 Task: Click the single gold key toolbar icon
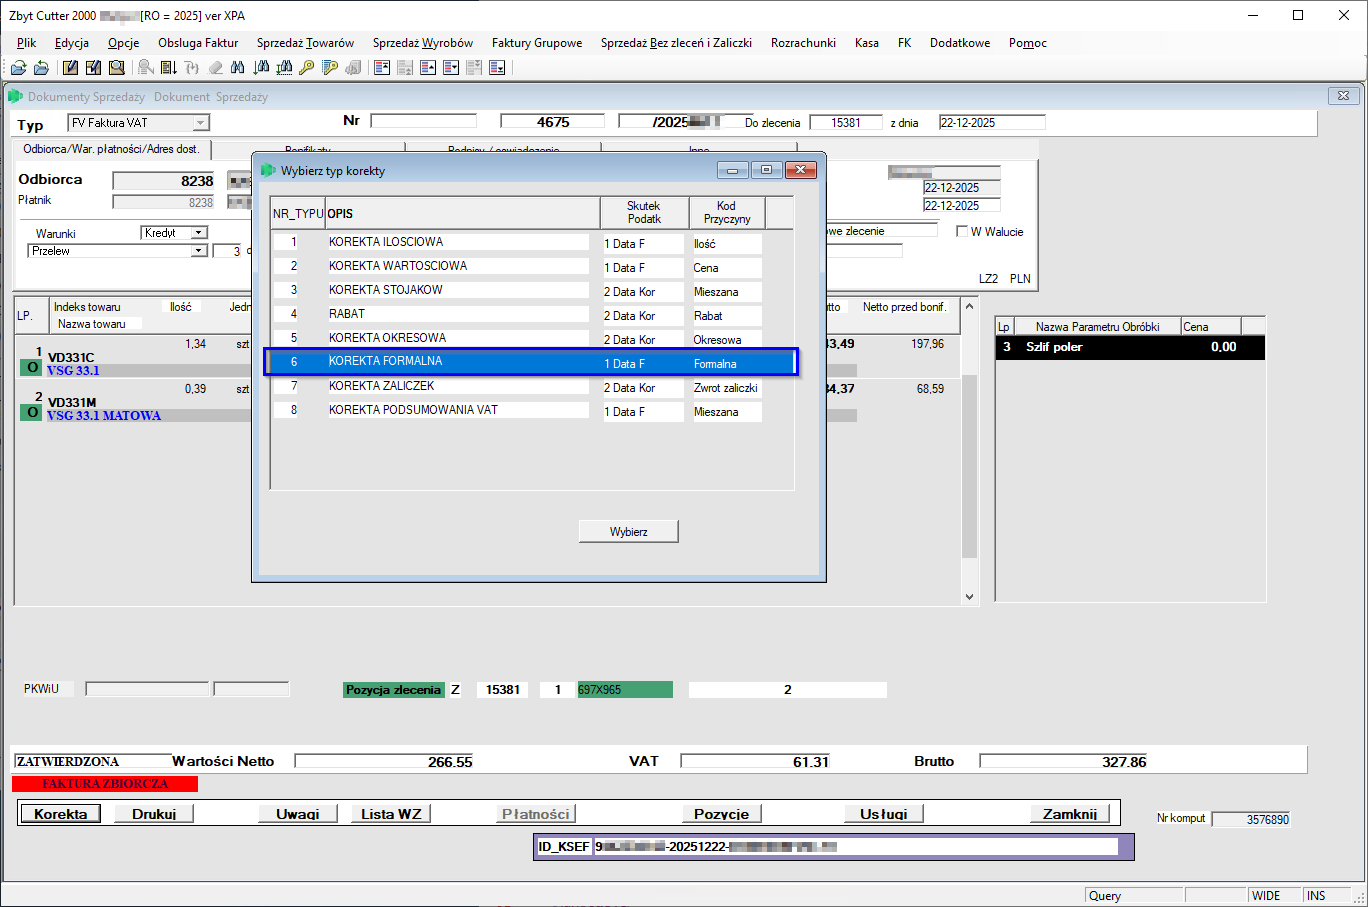coord(307,68)
